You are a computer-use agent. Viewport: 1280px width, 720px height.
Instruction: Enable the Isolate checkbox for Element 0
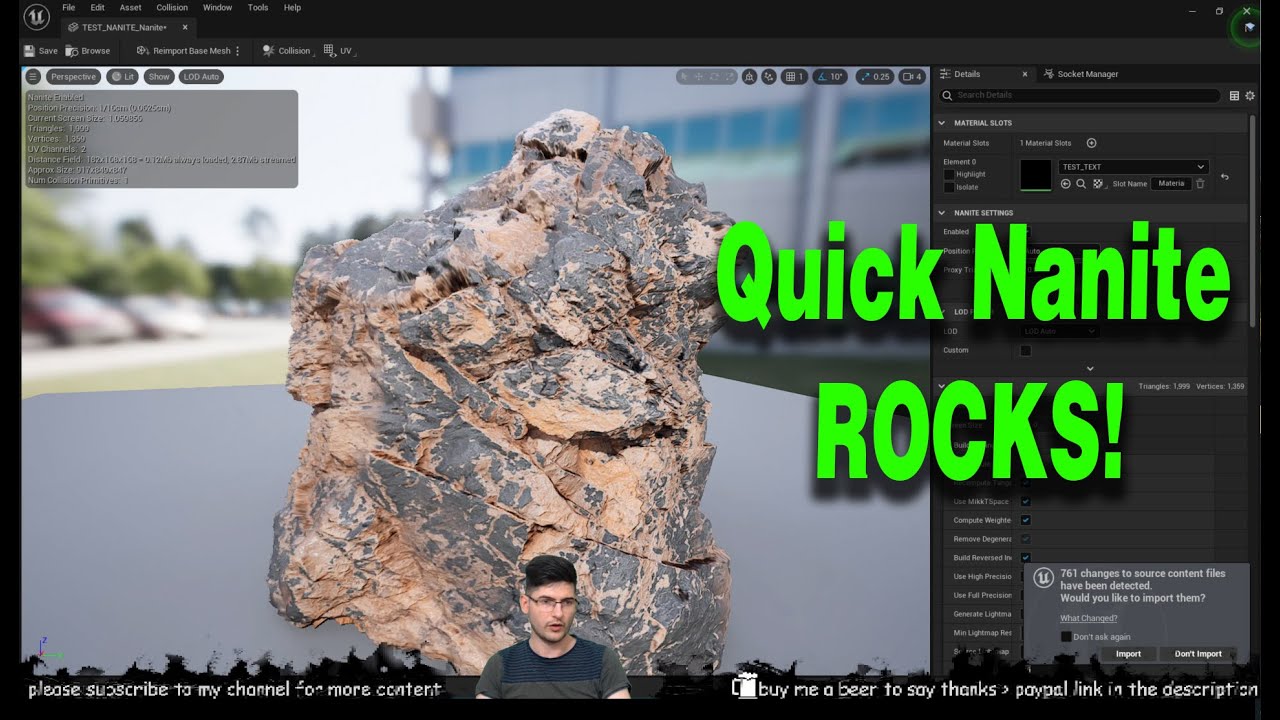point(949,187)
